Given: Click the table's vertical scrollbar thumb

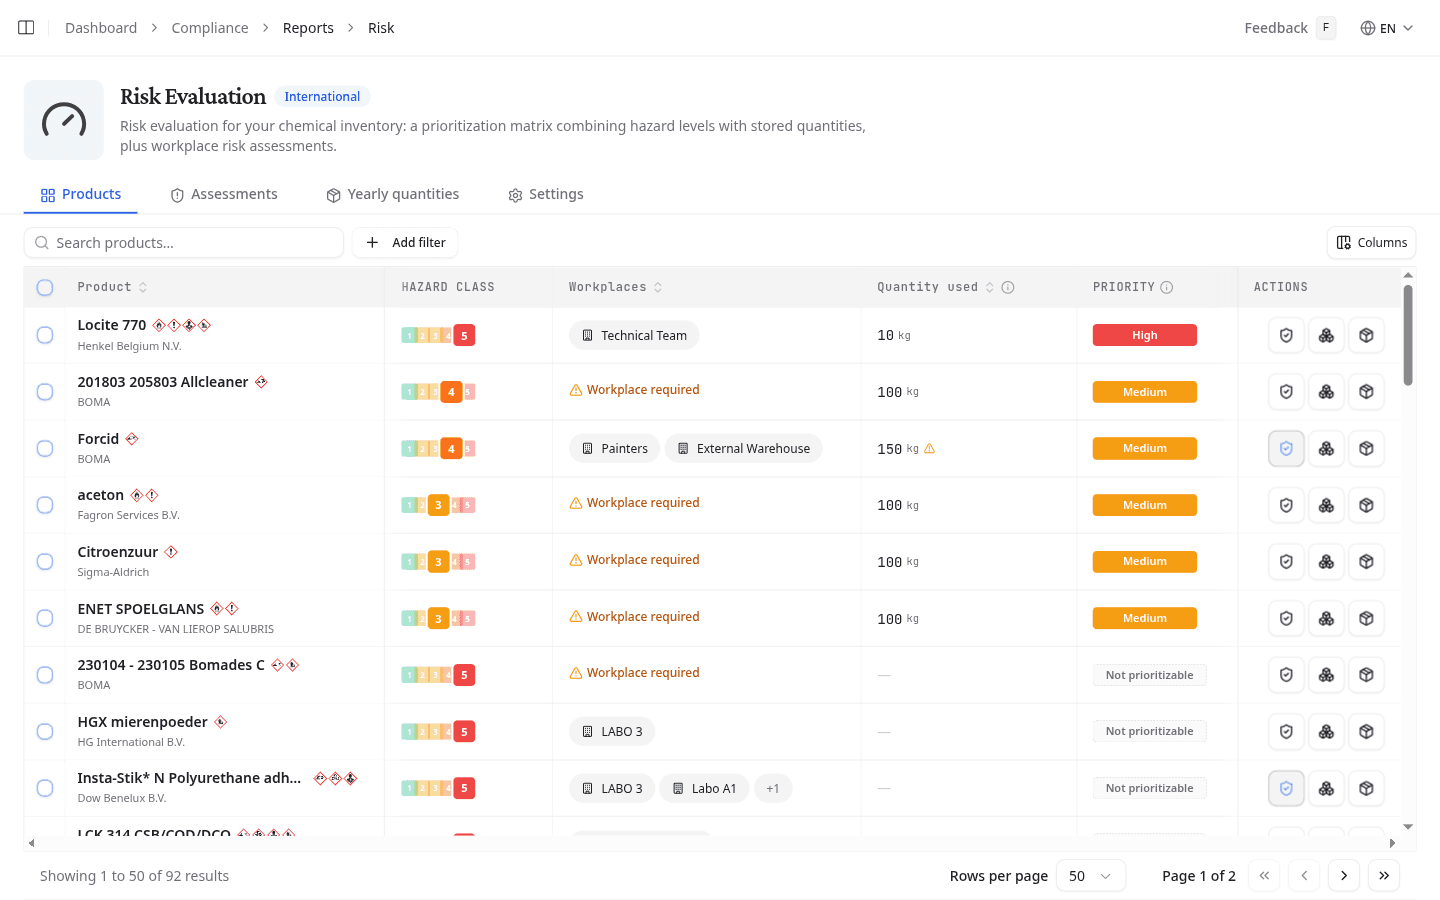Looking at the screenshot, I should pos(1408,335).
